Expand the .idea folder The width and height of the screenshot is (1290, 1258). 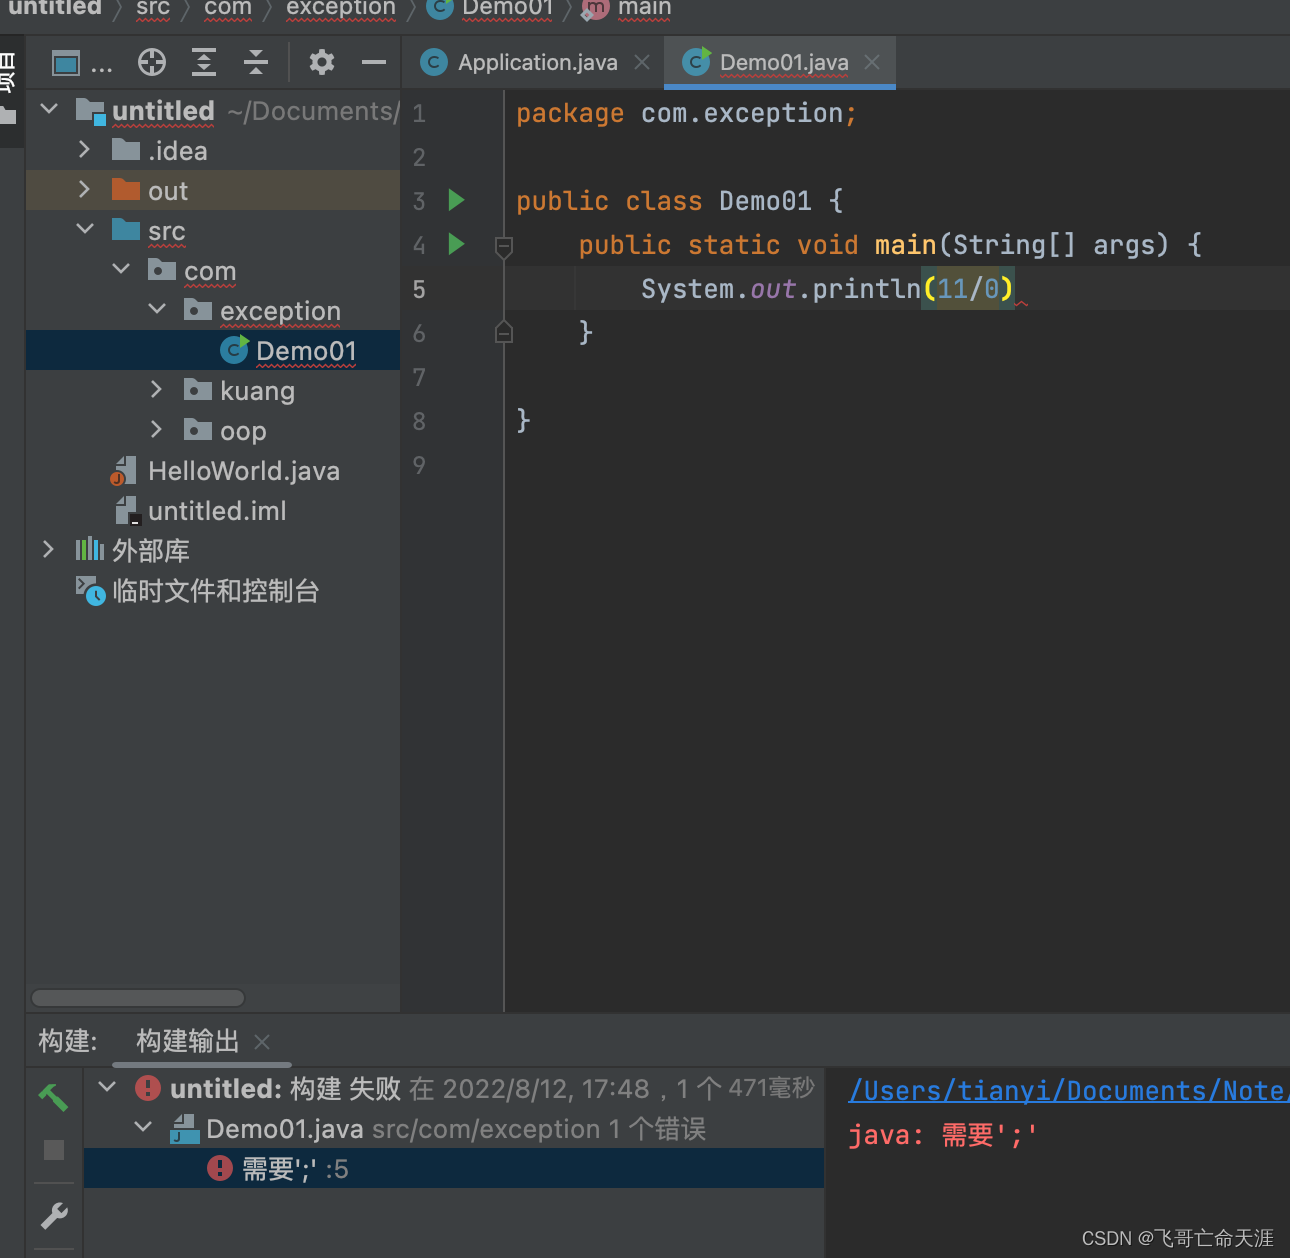85,149
